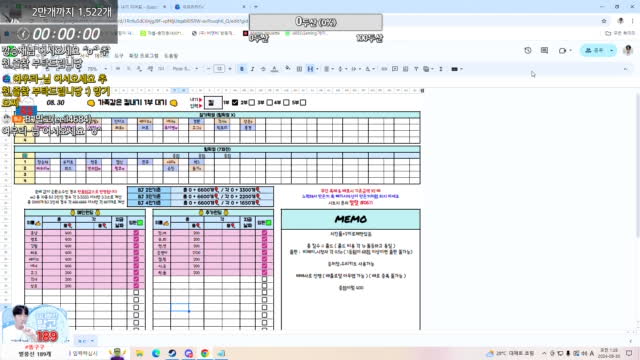Increase font size with plus button

tap(230, 69)
